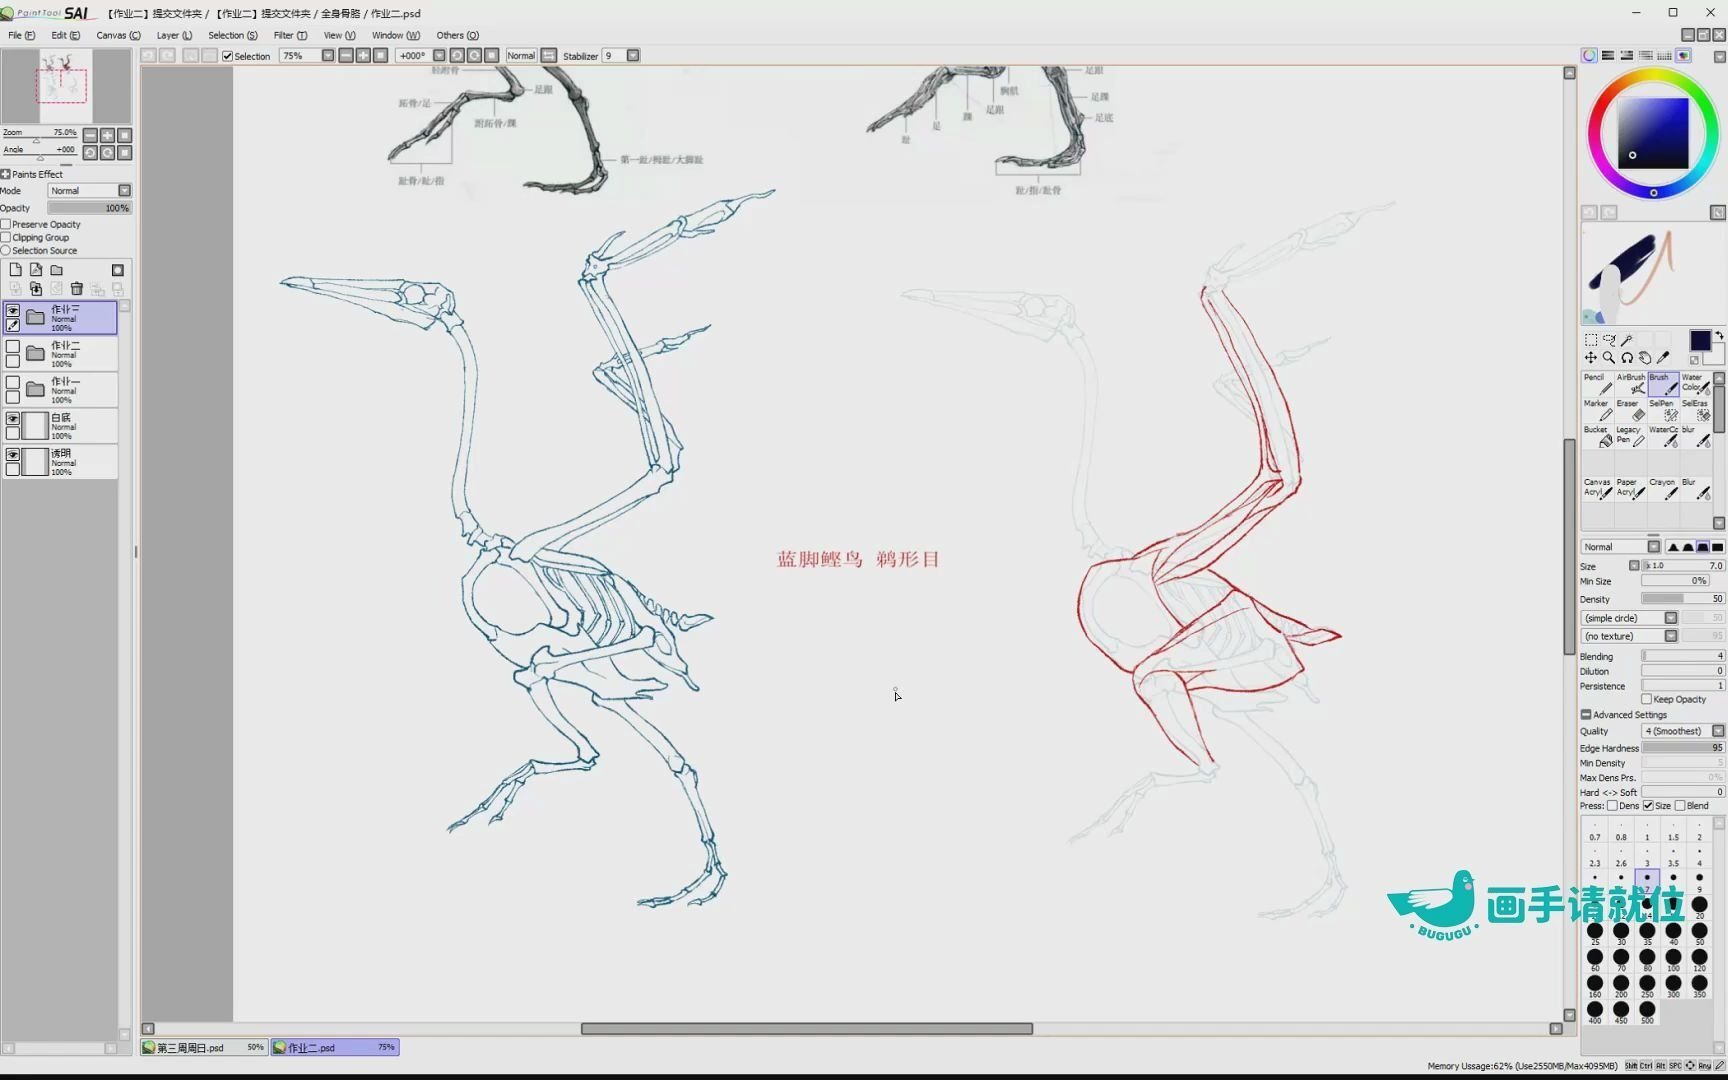
Task: Select the Marker tool
Action: (x=1597, y=411)
